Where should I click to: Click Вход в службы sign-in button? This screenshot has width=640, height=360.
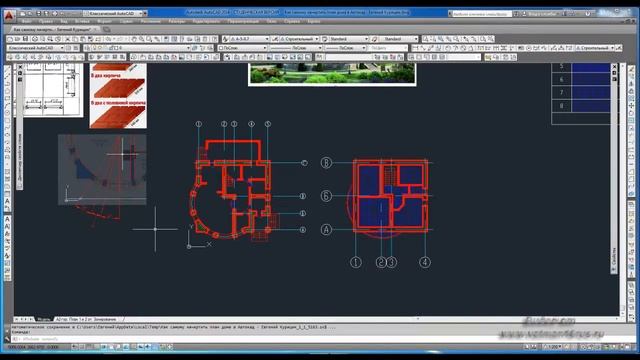click(541, 13)
